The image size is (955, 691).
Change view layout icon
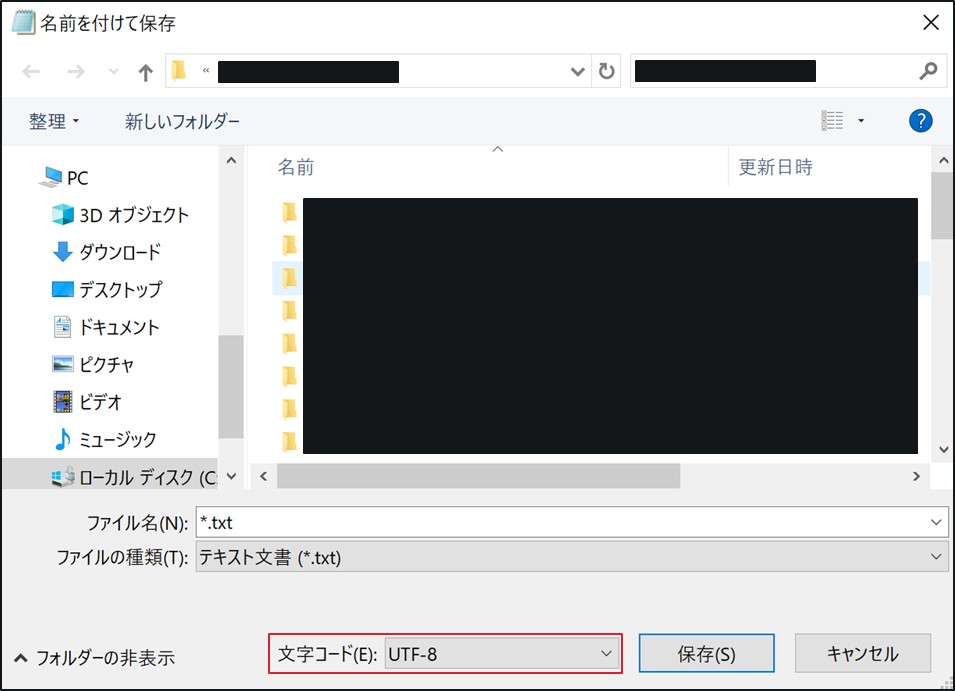[832, 121]
